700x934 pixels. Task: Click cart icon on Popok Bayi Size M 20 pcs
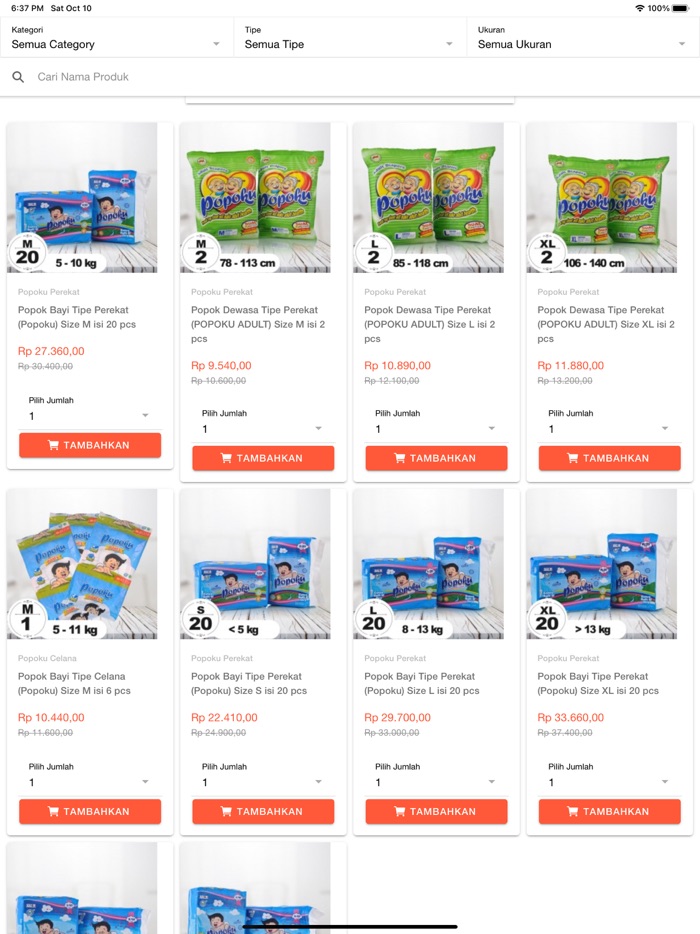pos(53,445)
